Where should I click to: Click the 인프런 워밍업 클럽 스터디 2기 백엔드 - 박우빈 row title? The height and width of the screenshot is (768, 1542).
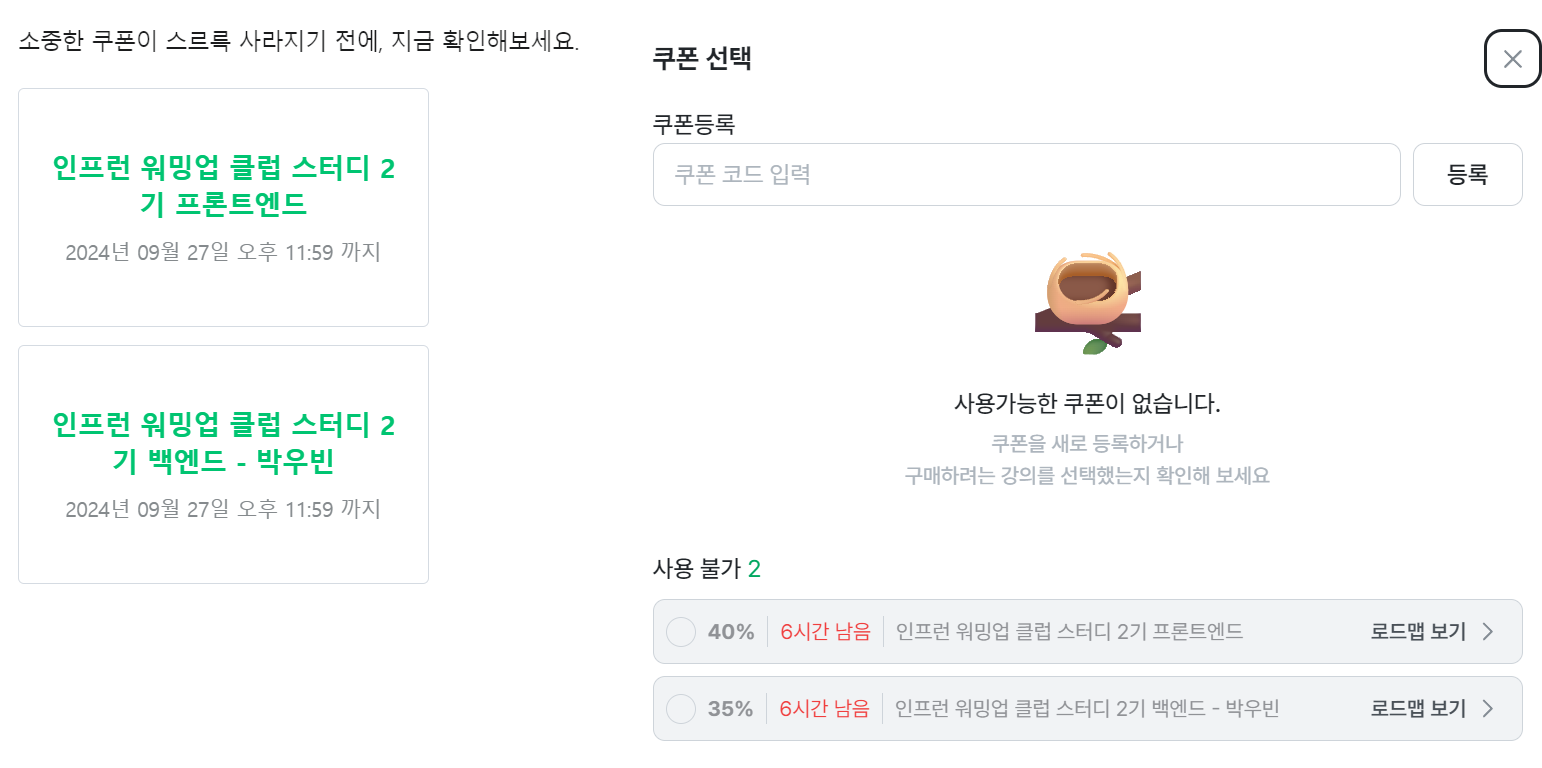pos(1087,709)
